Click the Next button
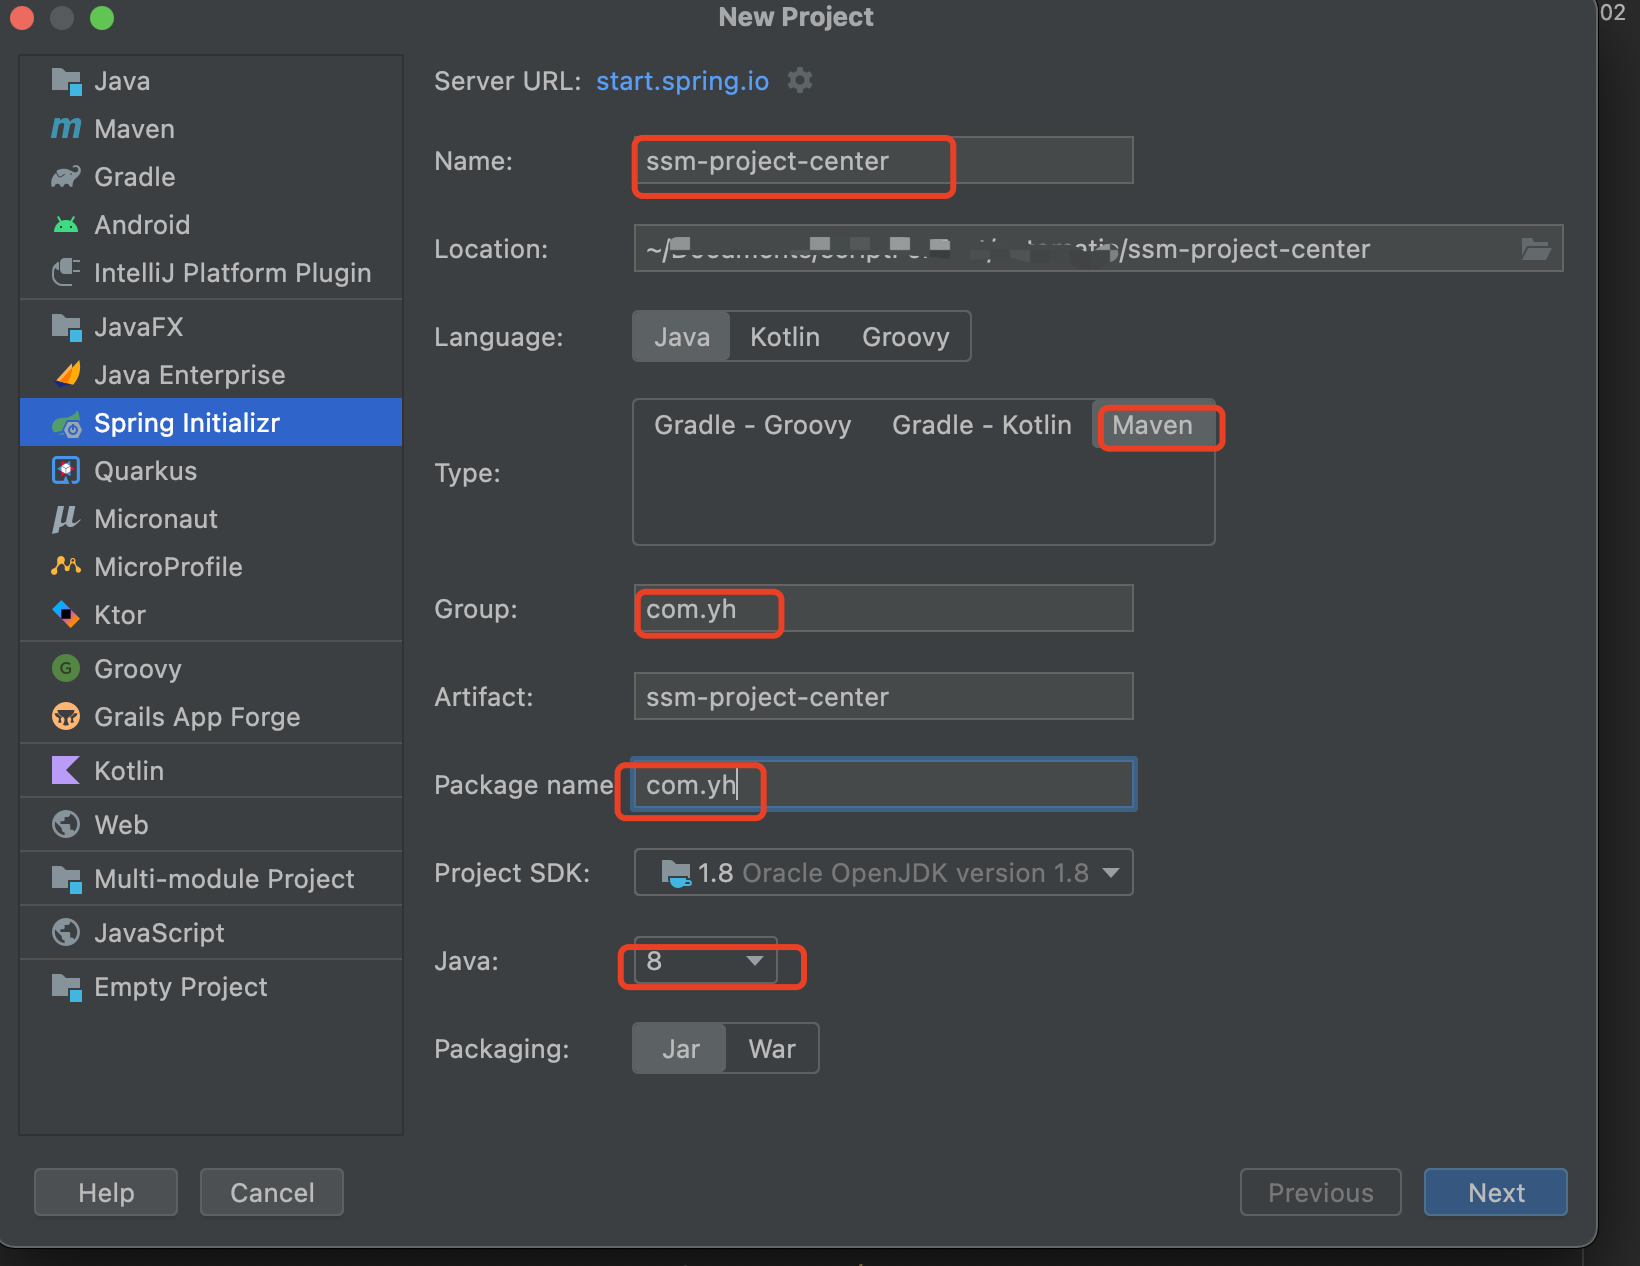 [1495, 1193]
